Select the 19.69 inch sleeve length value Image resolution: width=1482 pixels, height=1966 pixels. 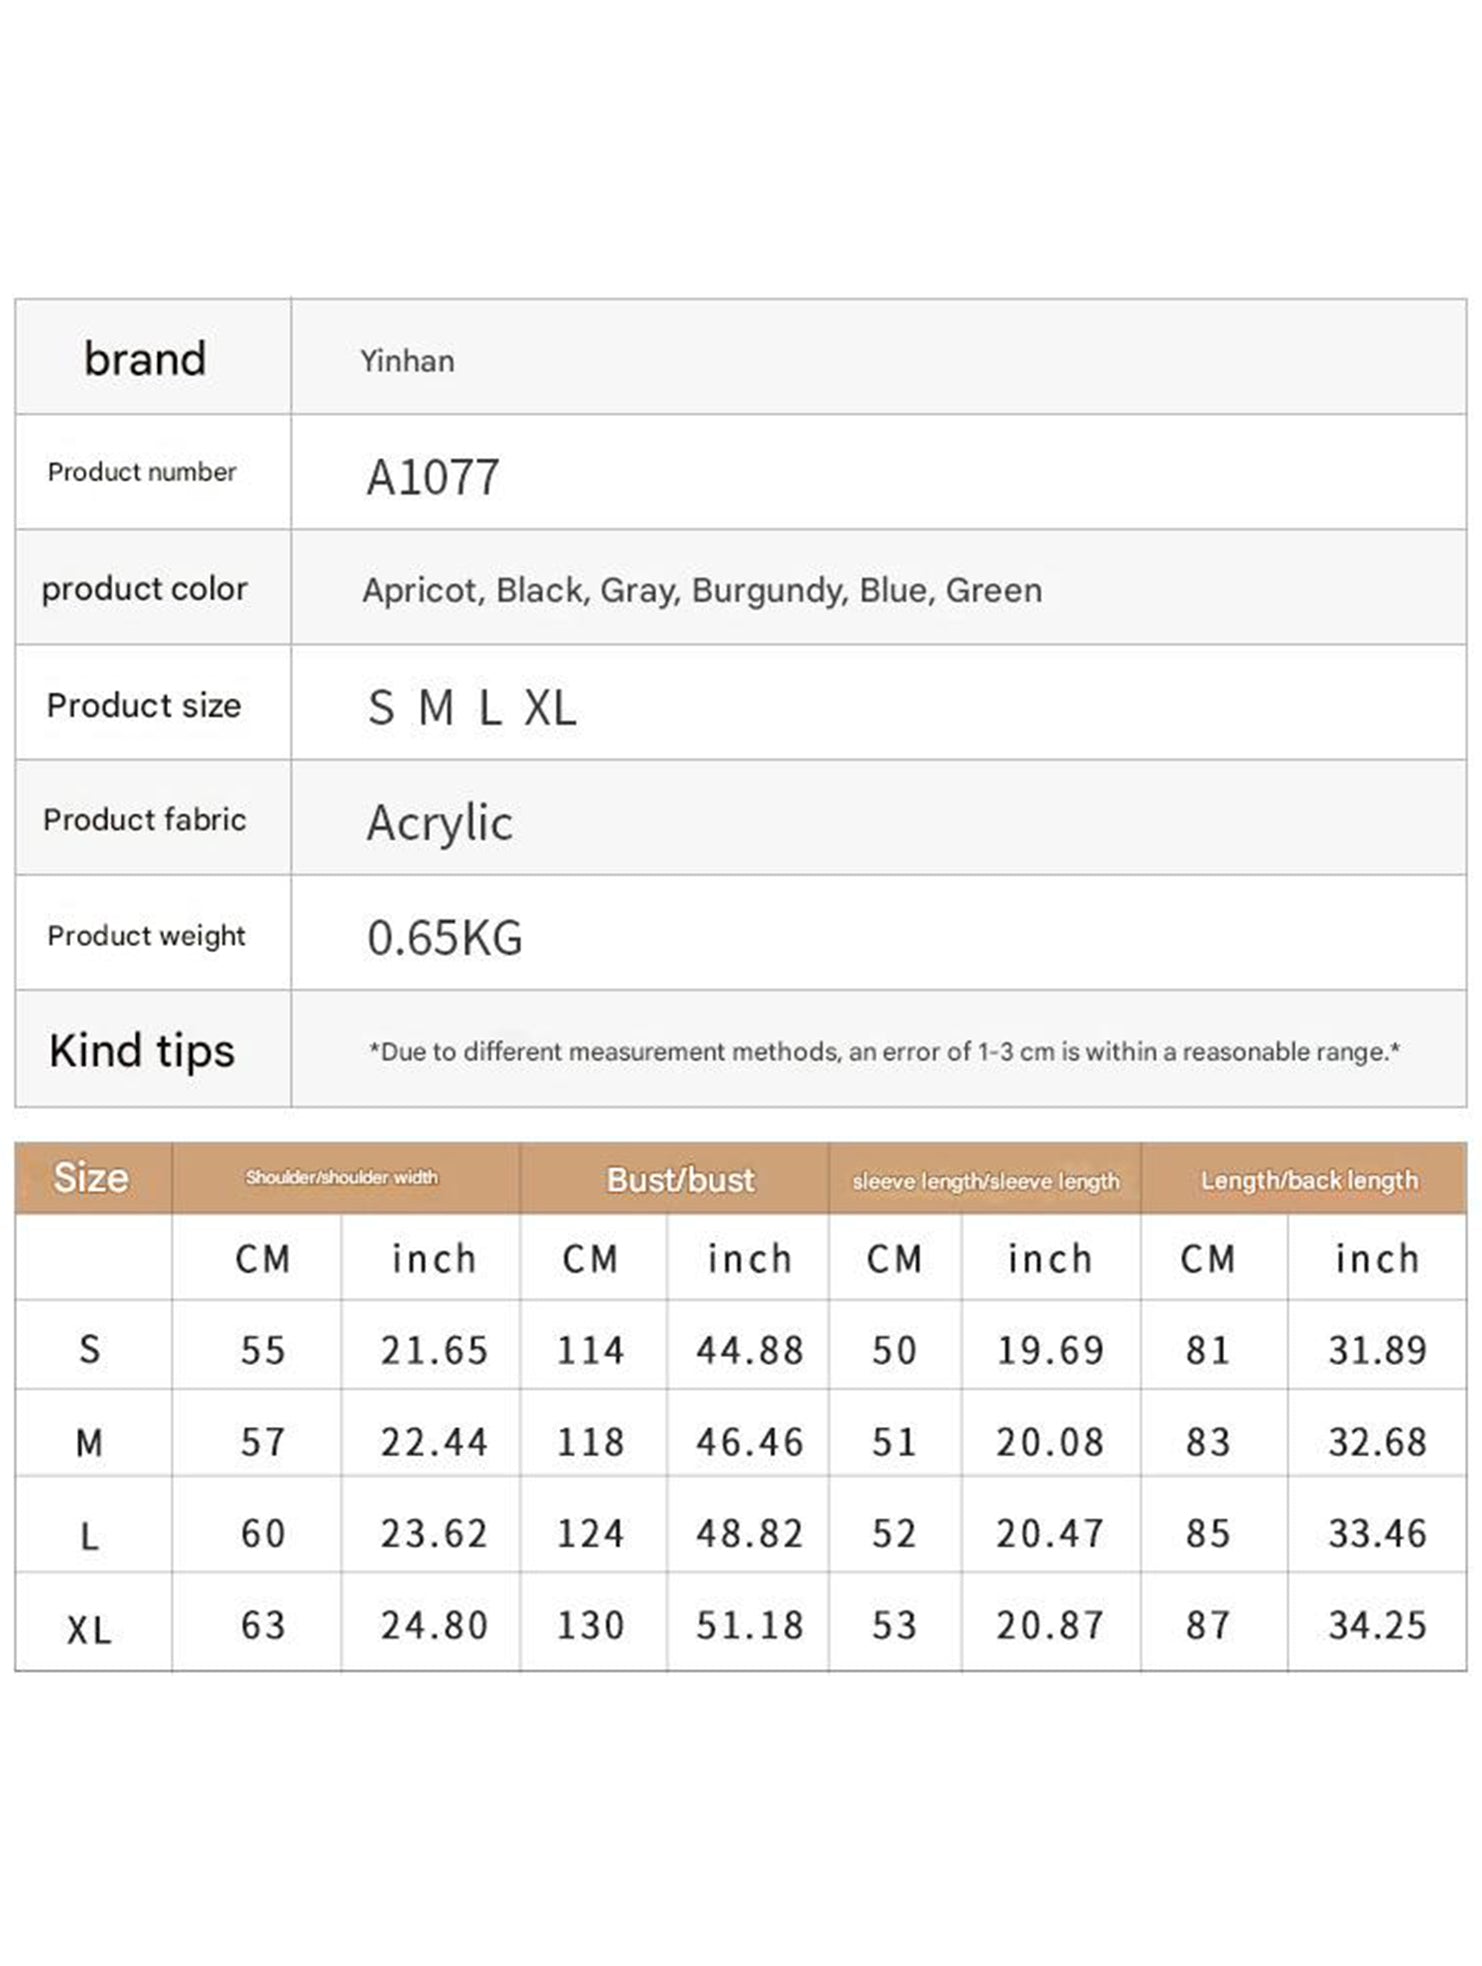click(x=1049, y=1351)
